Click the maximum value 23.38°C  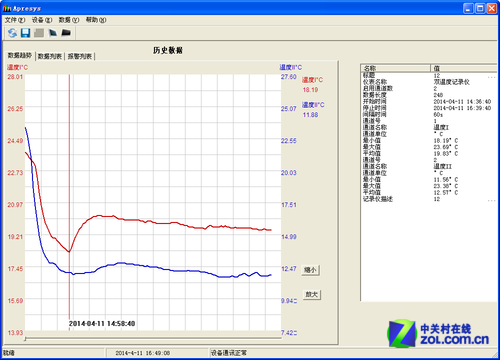coord(446,186)
